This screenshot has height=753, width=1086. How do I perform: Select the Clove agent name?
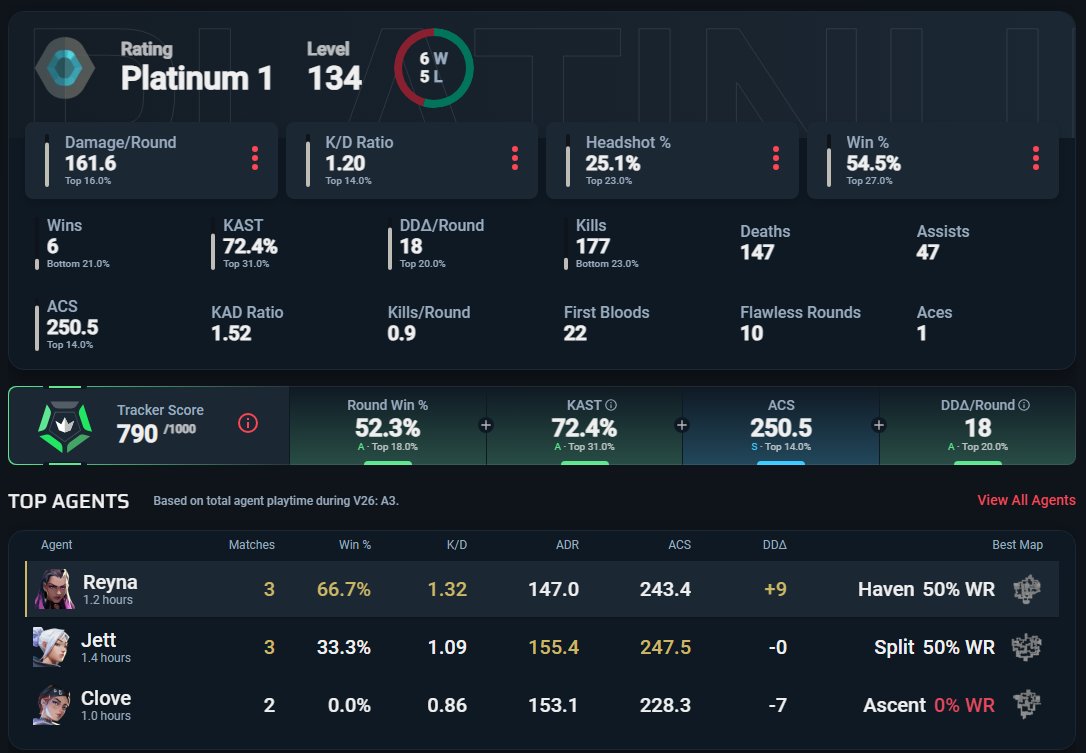click(x=106, y=698)
